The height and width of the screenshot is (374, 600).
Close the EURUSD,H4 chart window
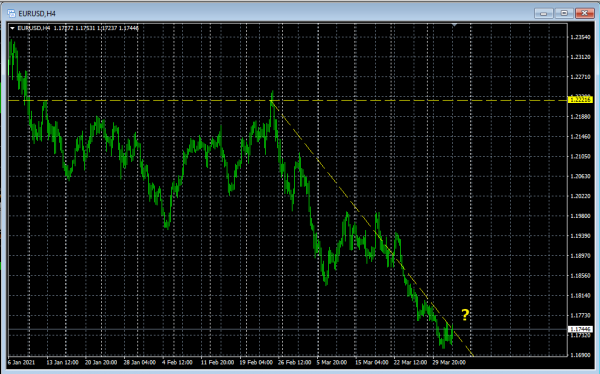pos(584,13)
